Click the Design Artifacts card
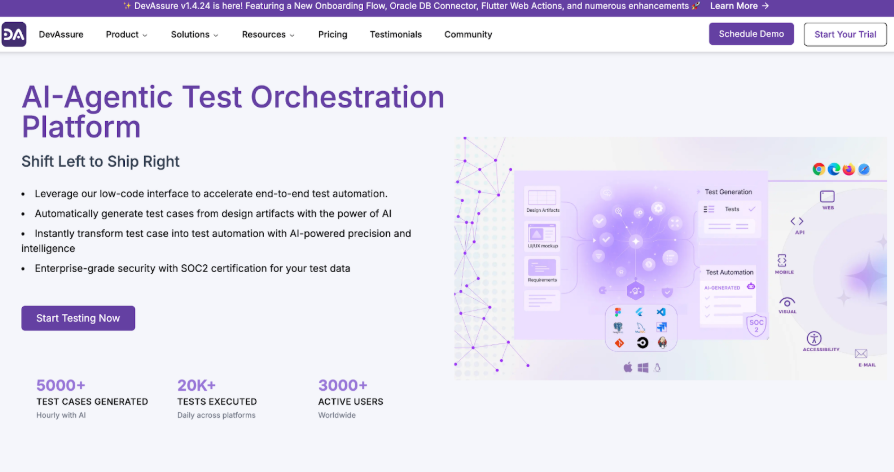This screenshot has width=894, height=472. pos(542,201)
